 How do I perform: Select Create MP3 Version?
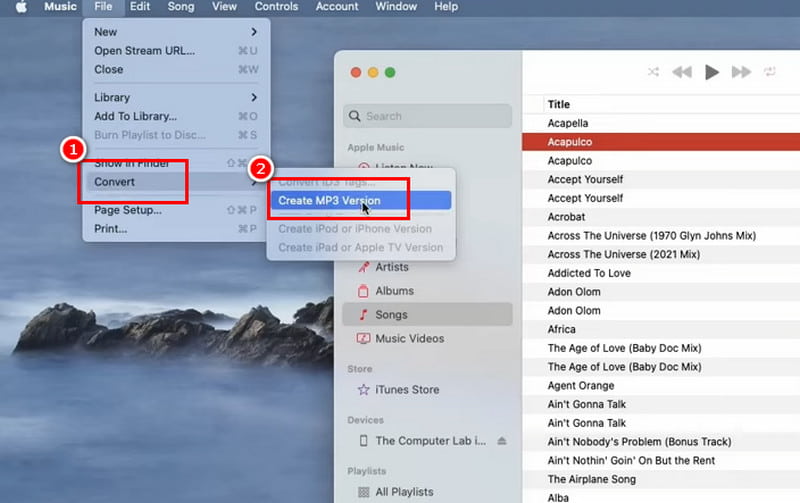click(x=361, y=200)
